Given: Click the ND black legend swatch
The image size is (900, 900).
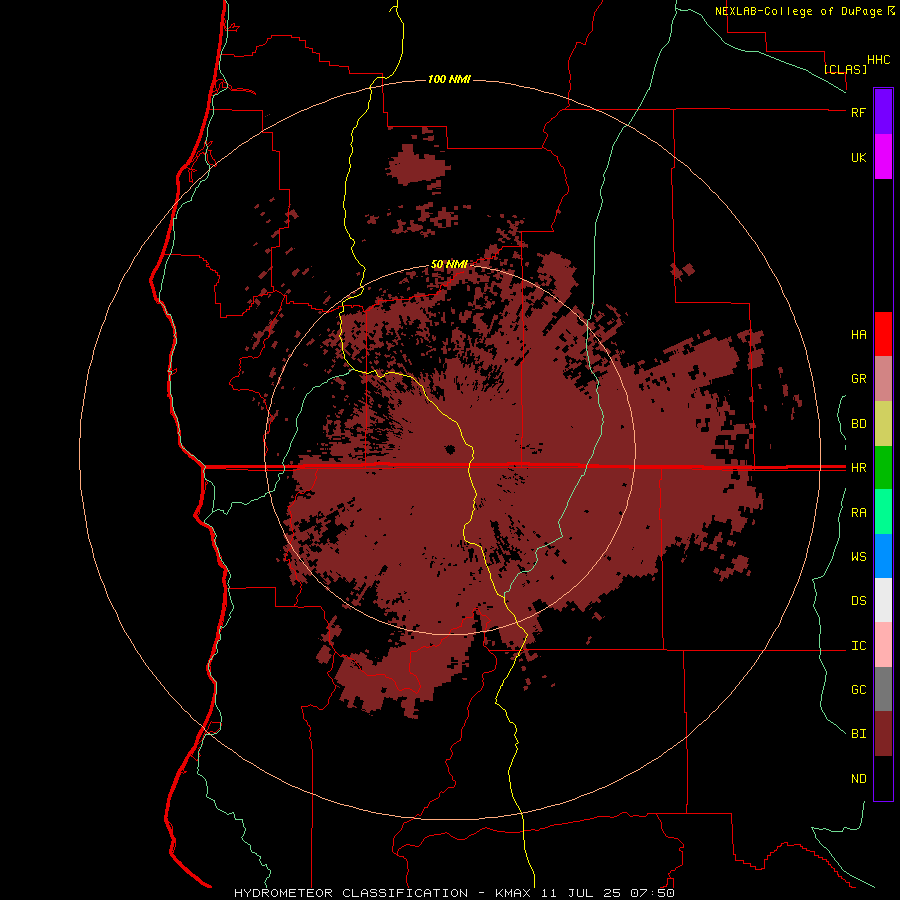Looking at the screenshot, I should 883,778.
